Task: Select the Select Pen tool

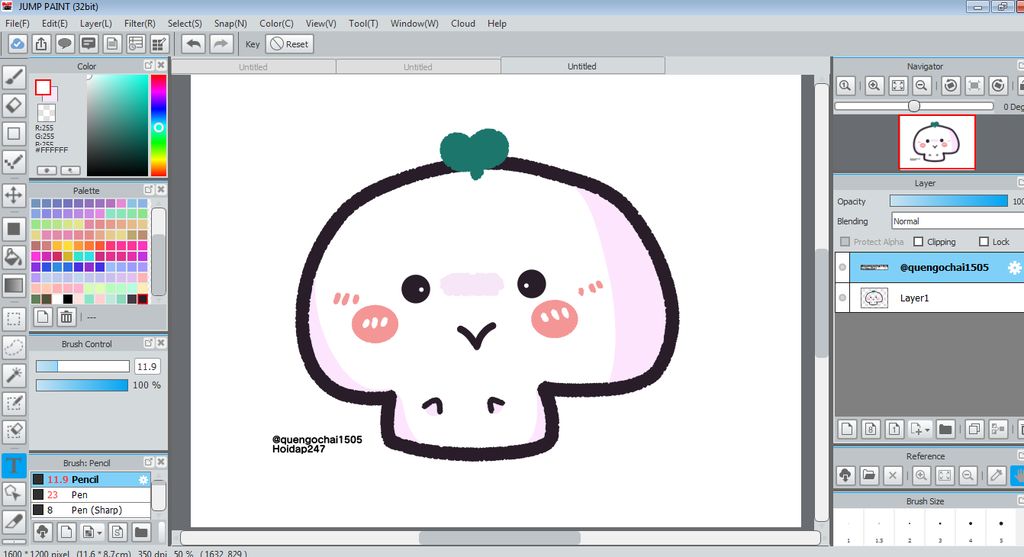Action: [14, 403]
